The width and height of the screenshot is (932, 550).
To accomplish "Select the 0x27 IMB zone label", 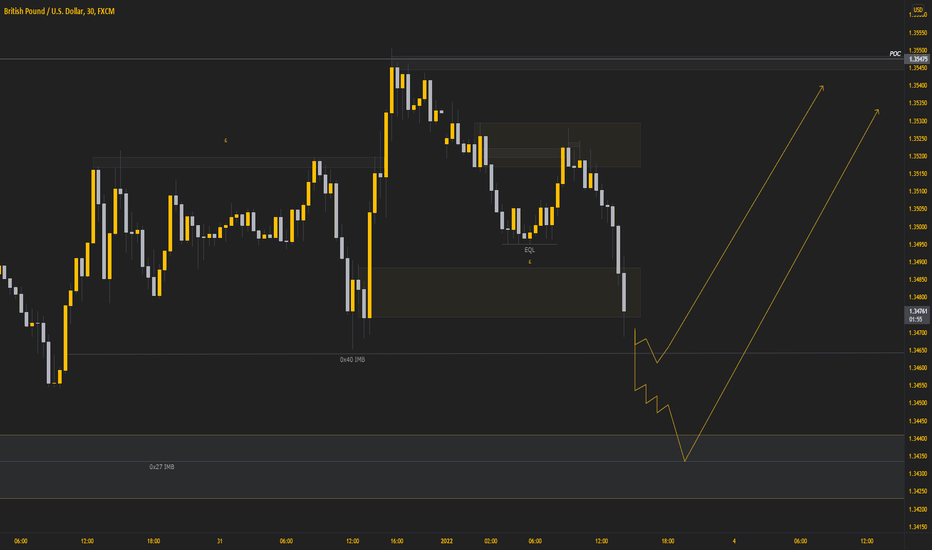I will [x=162, y=467].
